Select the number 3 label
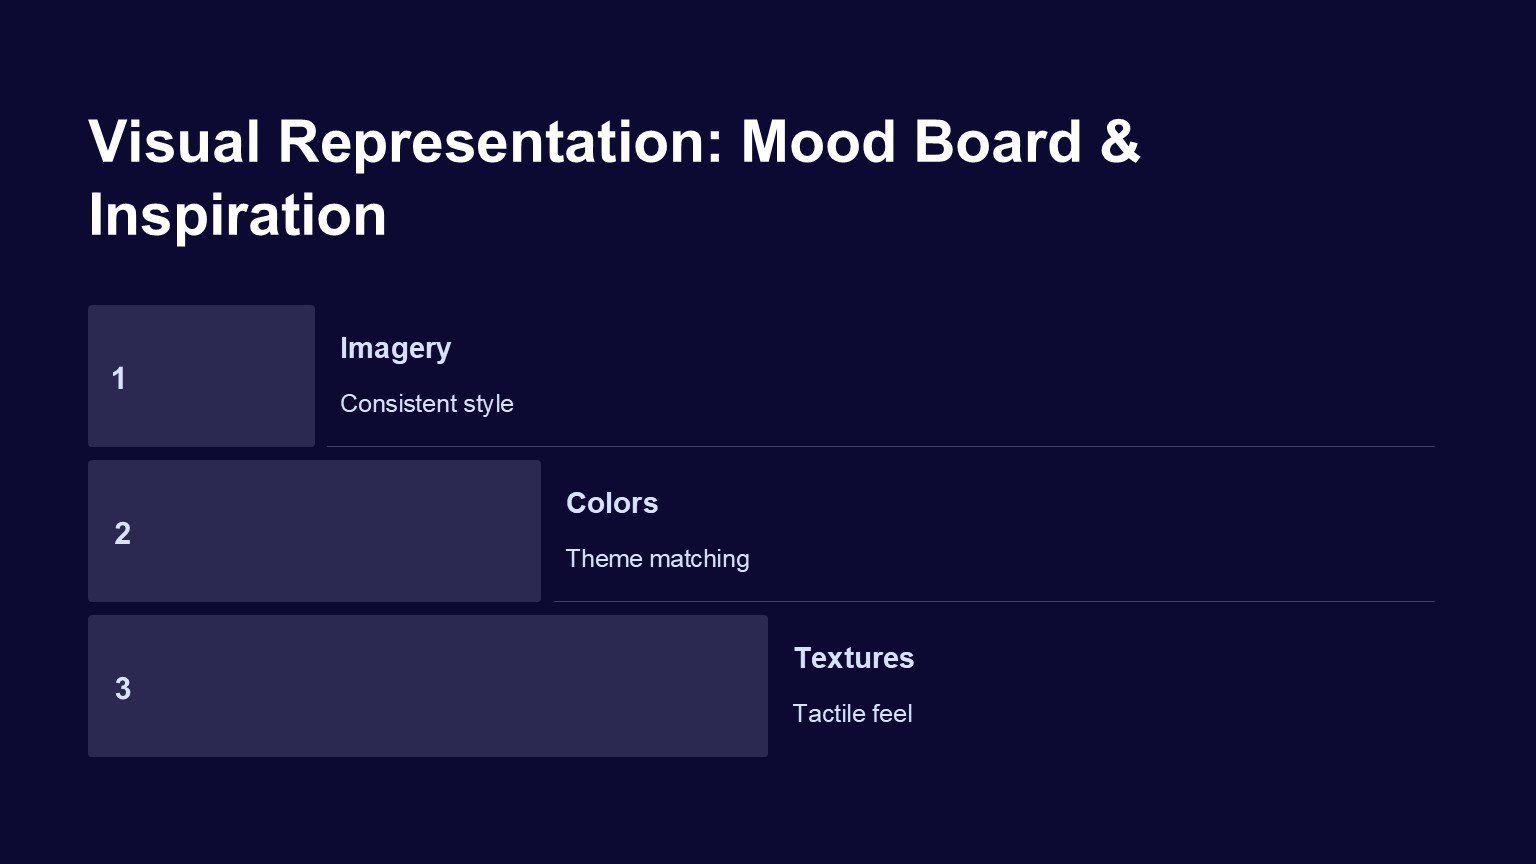The height and width of the screenshot is (864, 1536). pyautogui.click(x=122, y=689)
